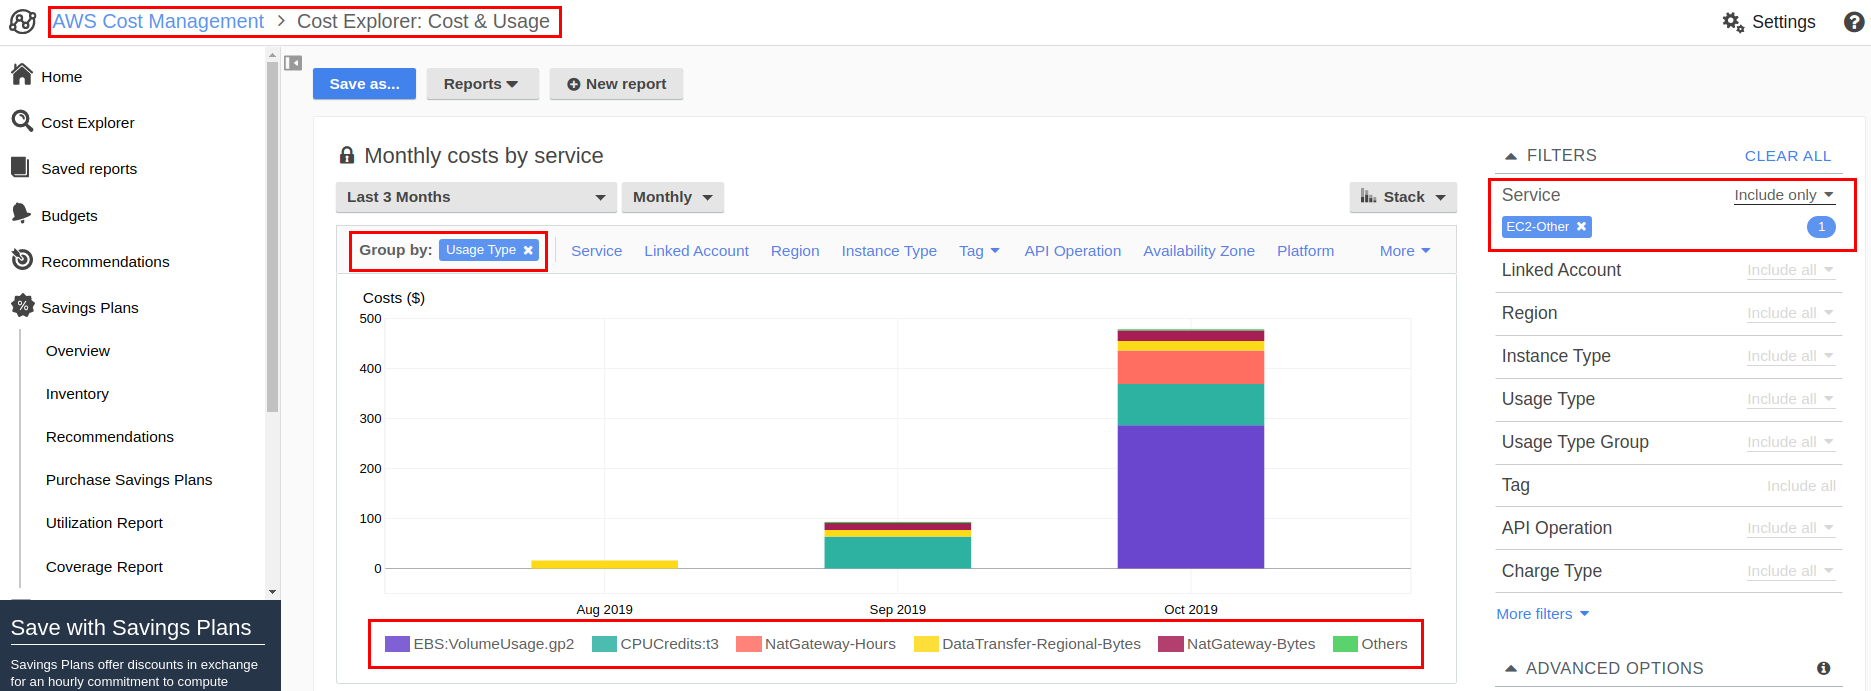Open Usage Type Group Include all dropdown
1871x691 pixels.
coord(1790,442)
